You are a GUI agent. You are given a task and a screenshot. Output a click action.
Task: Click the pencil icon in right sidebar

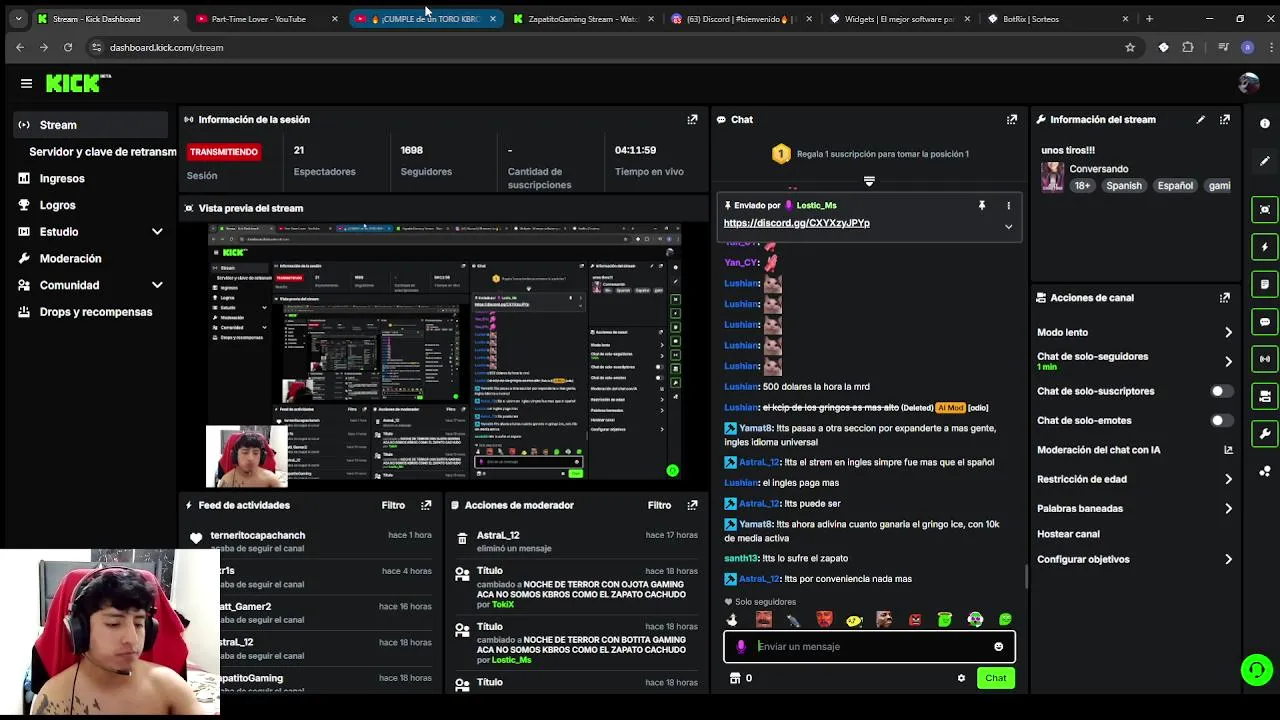pyautogui.click(x=1265, y=161)
